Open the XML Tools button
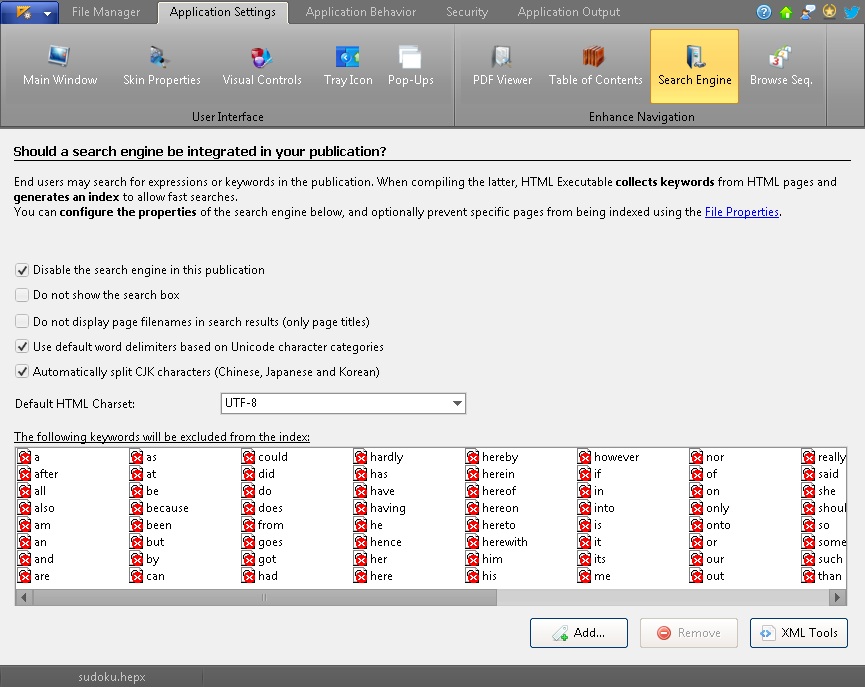 (798, 633)
